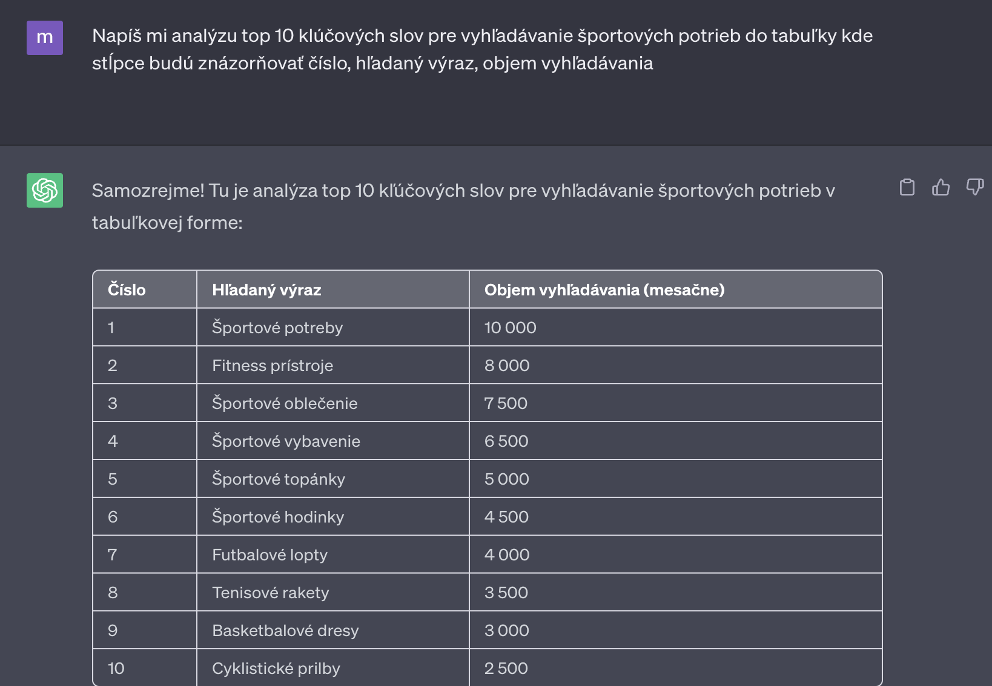Click the "10 000" search volume value
This screenshot has height=686, width=992.
(x=511, y=328)
